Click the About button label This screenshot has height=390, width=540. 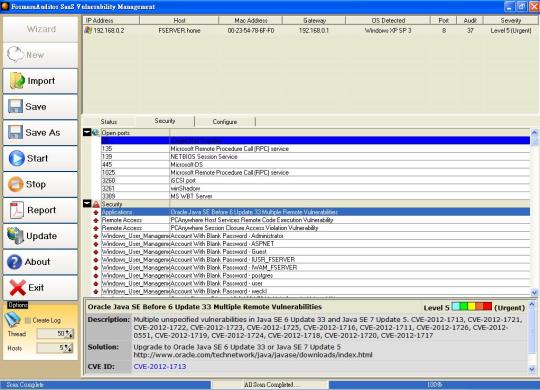(37, 262)
